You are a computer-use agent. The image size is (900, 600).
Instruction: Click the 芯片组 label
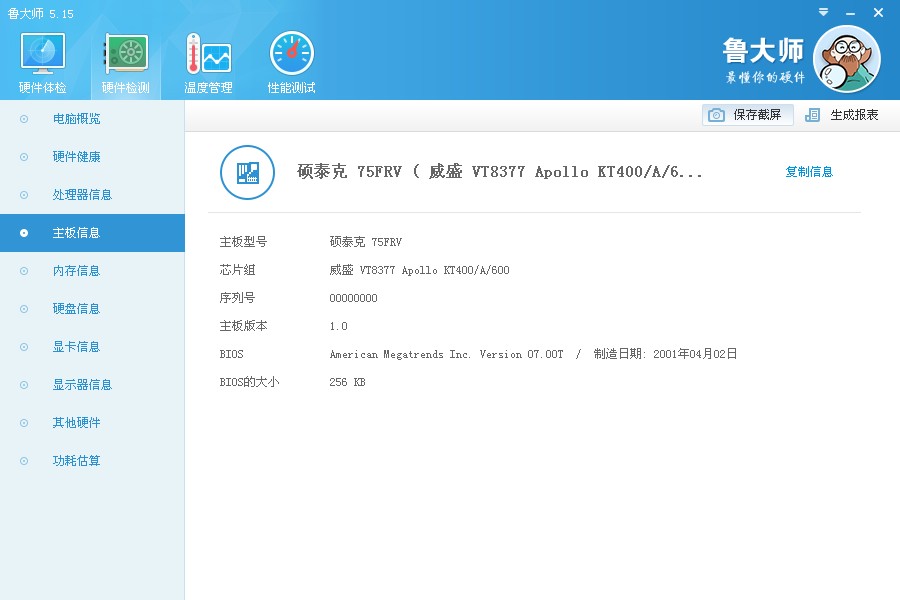tap(237, 270)
